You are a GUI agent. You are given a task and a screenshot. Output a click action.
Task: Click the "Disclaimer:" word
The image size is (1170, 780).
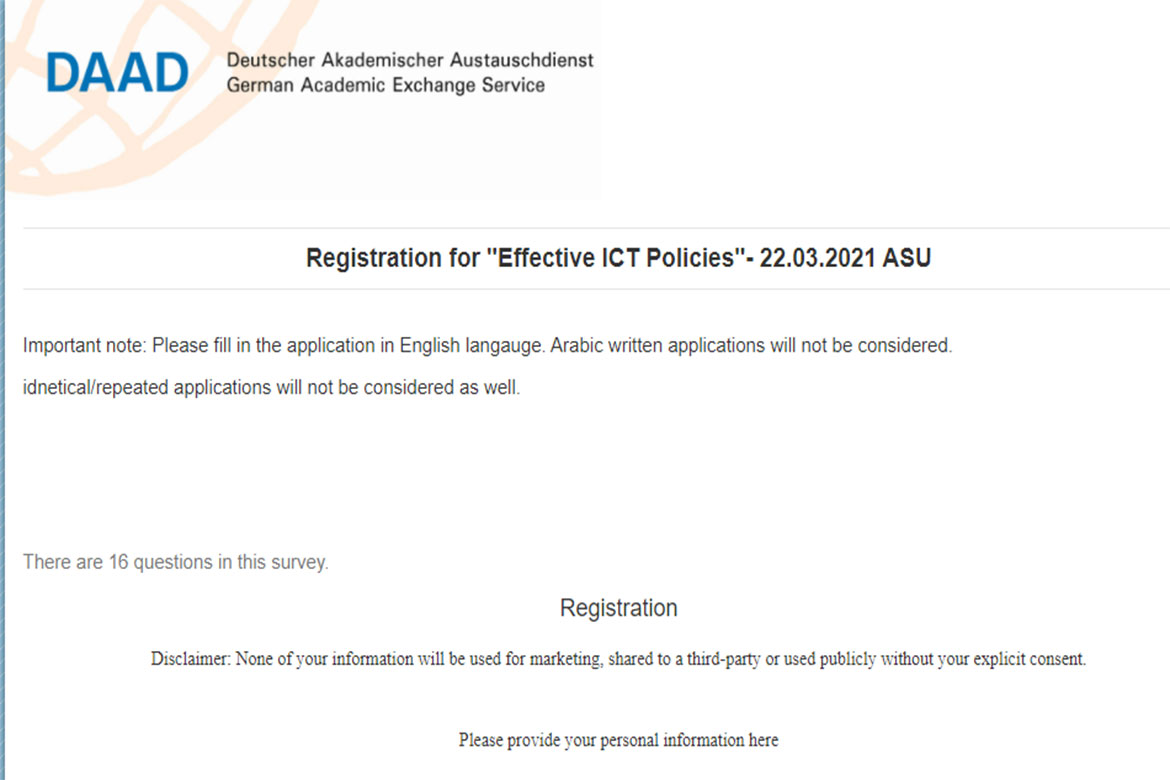click(x=190, y=659)
